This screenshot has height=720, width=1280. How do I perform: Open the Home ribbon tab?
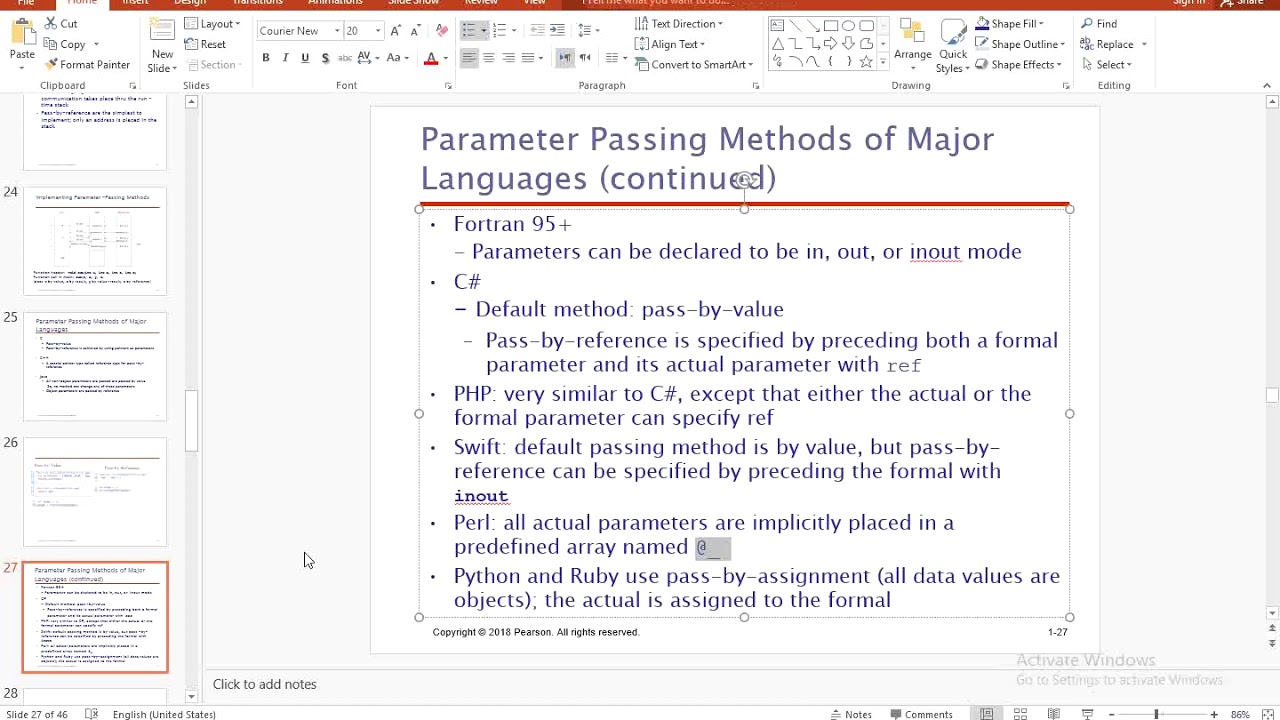82,3
